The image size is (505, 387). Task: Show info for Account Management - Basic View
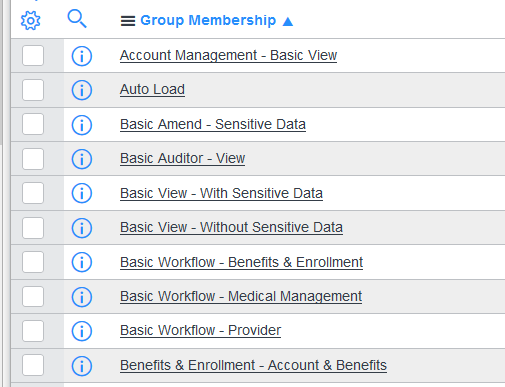[x=82, y=56]
